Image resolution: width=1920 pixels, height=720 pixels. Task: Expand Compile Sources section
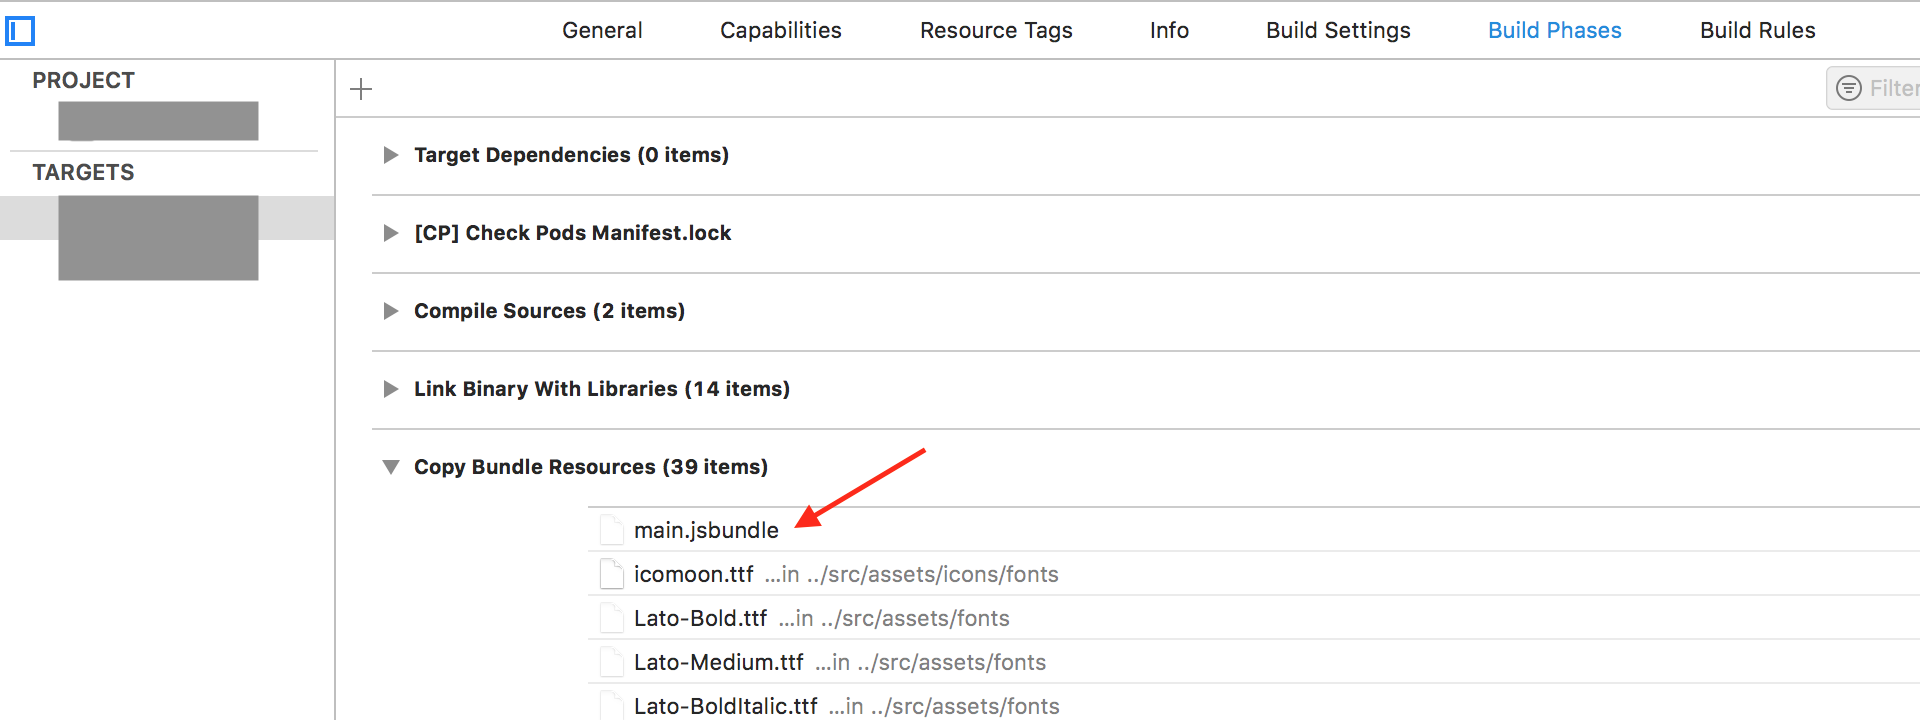tap(391, 311)
